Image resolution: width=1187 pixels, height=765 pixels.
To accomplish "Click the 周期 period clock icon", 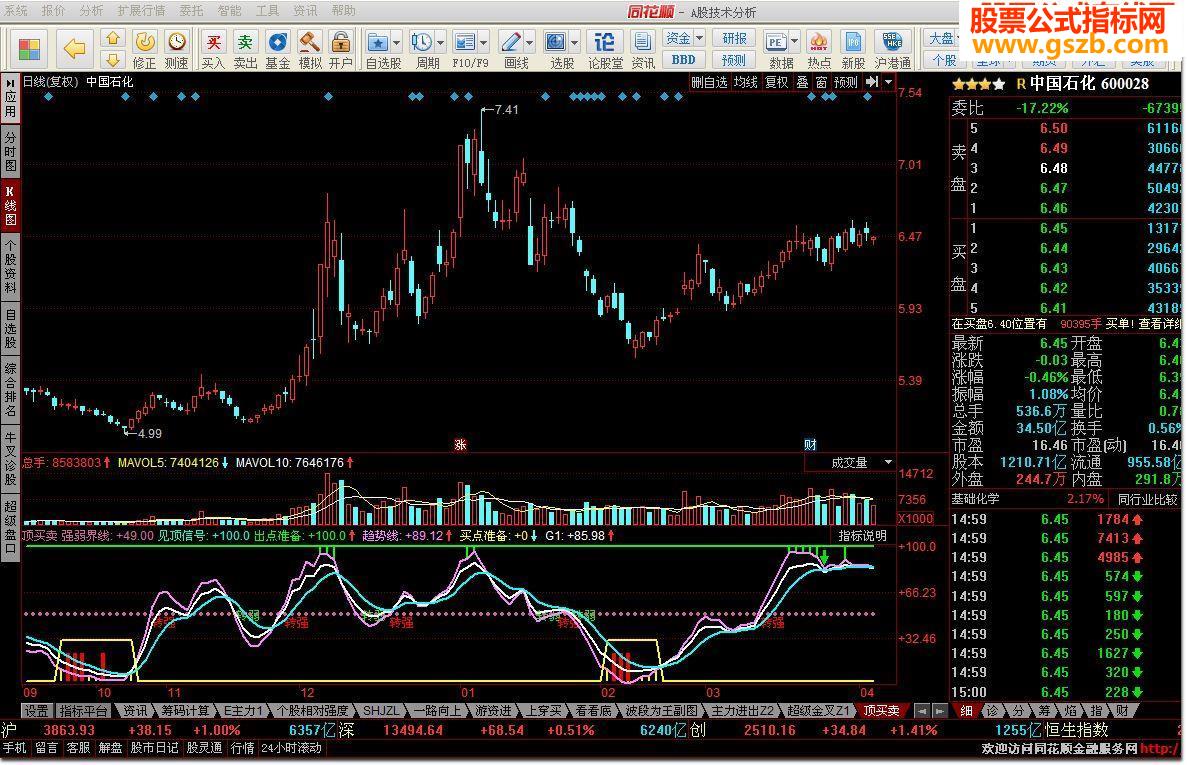I will point(421,42).
